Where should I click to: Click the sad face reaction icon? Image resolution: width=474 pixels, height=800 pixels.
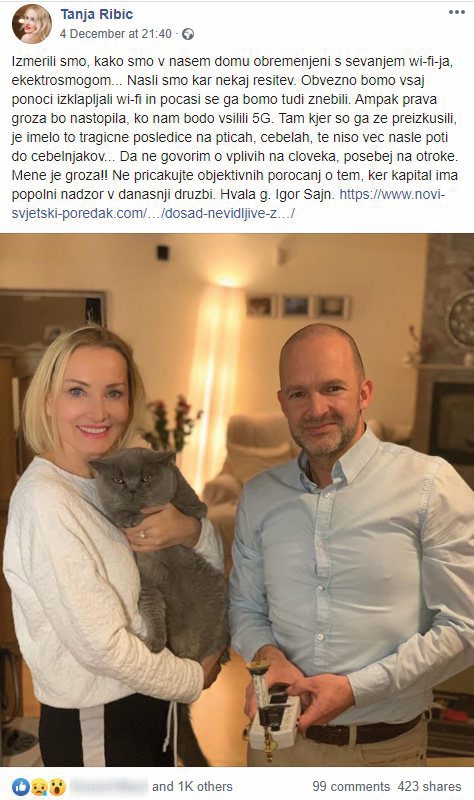coord(39,786)
